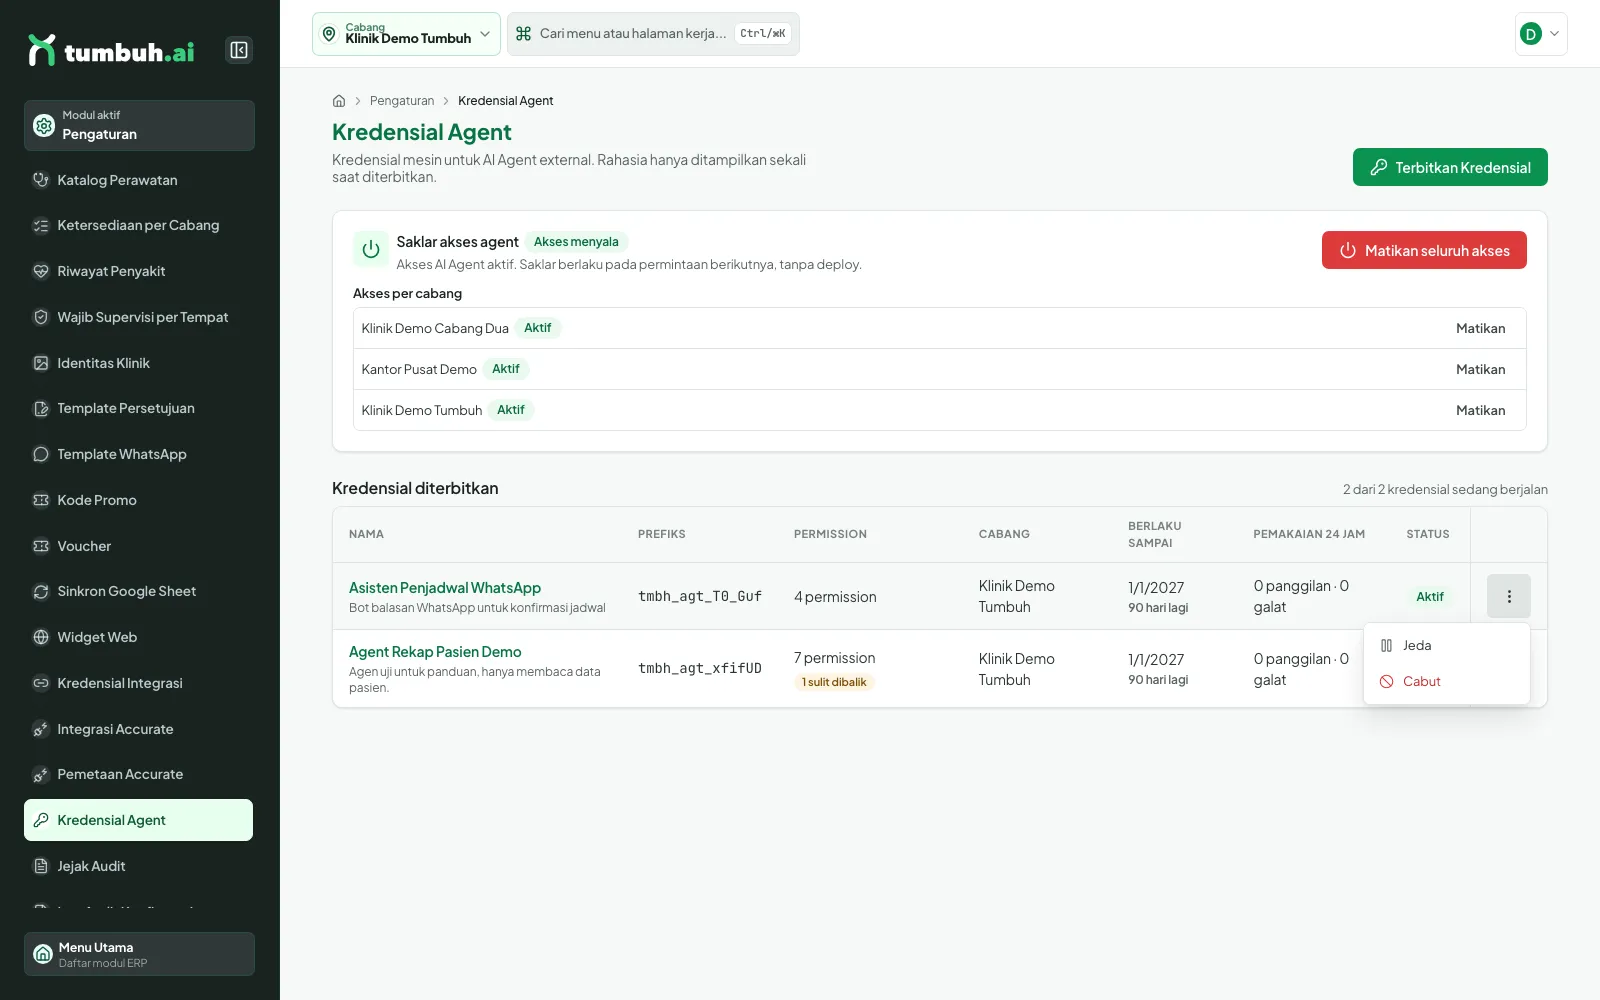Open the Cabang Klinik Demo Tumbuh dropdown

[406, 34]
